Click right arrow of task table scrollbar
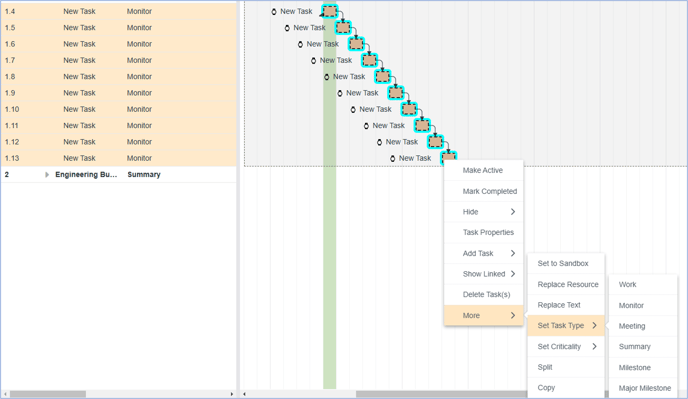The height and width of the screenshot is (399, 688). (x=232, y=394)
